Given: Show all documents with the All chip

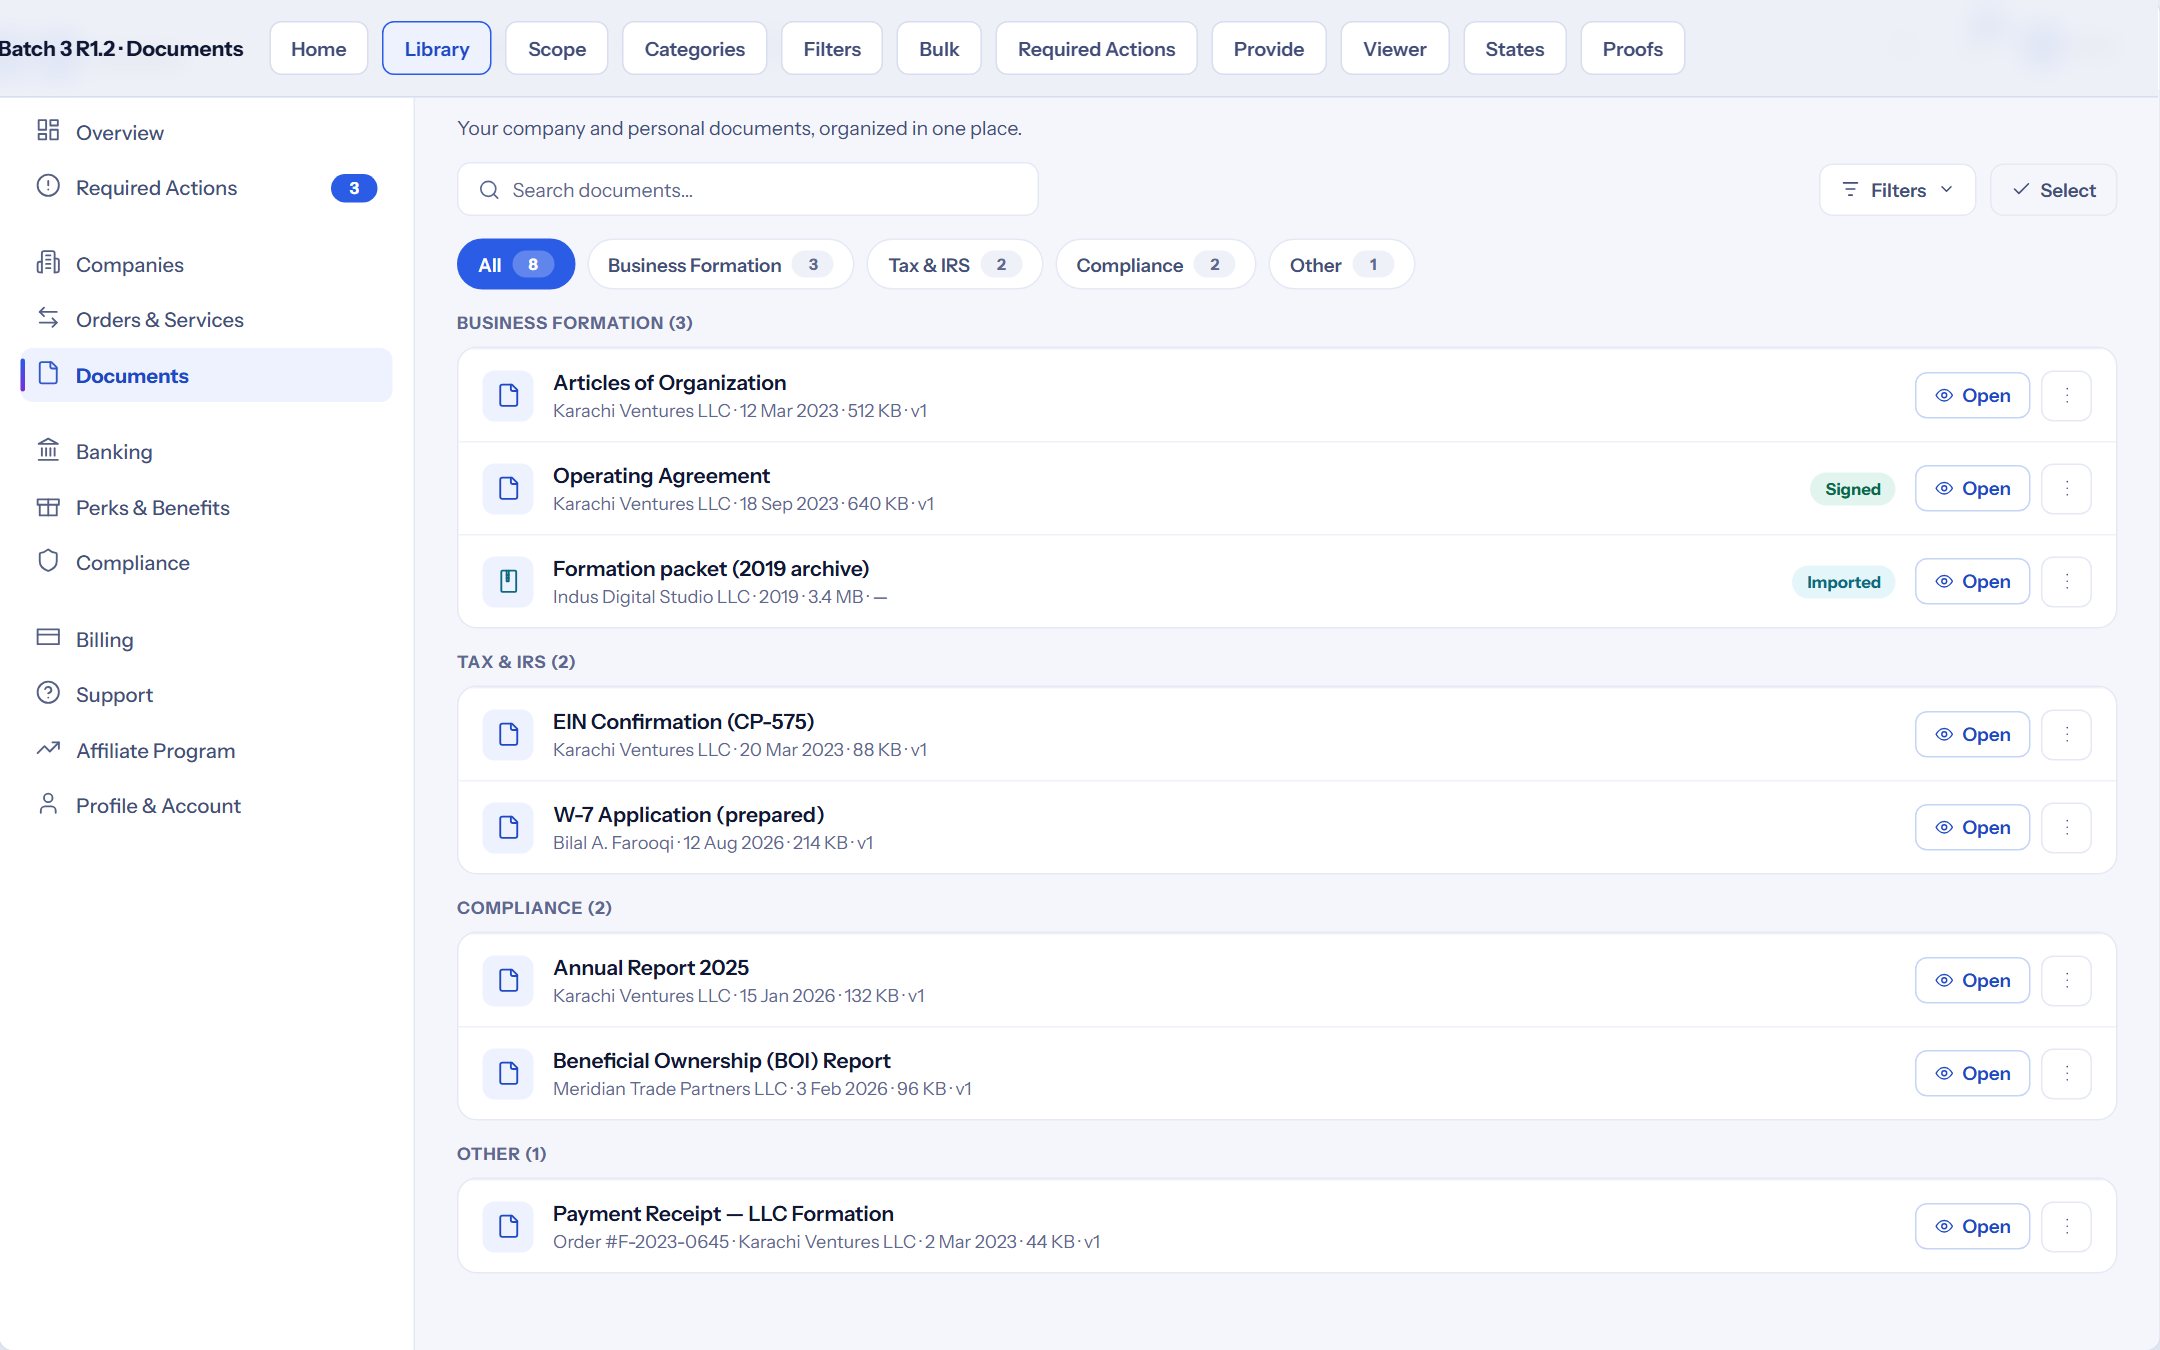Looking at the screenshot, I should (x=516, y=265).
